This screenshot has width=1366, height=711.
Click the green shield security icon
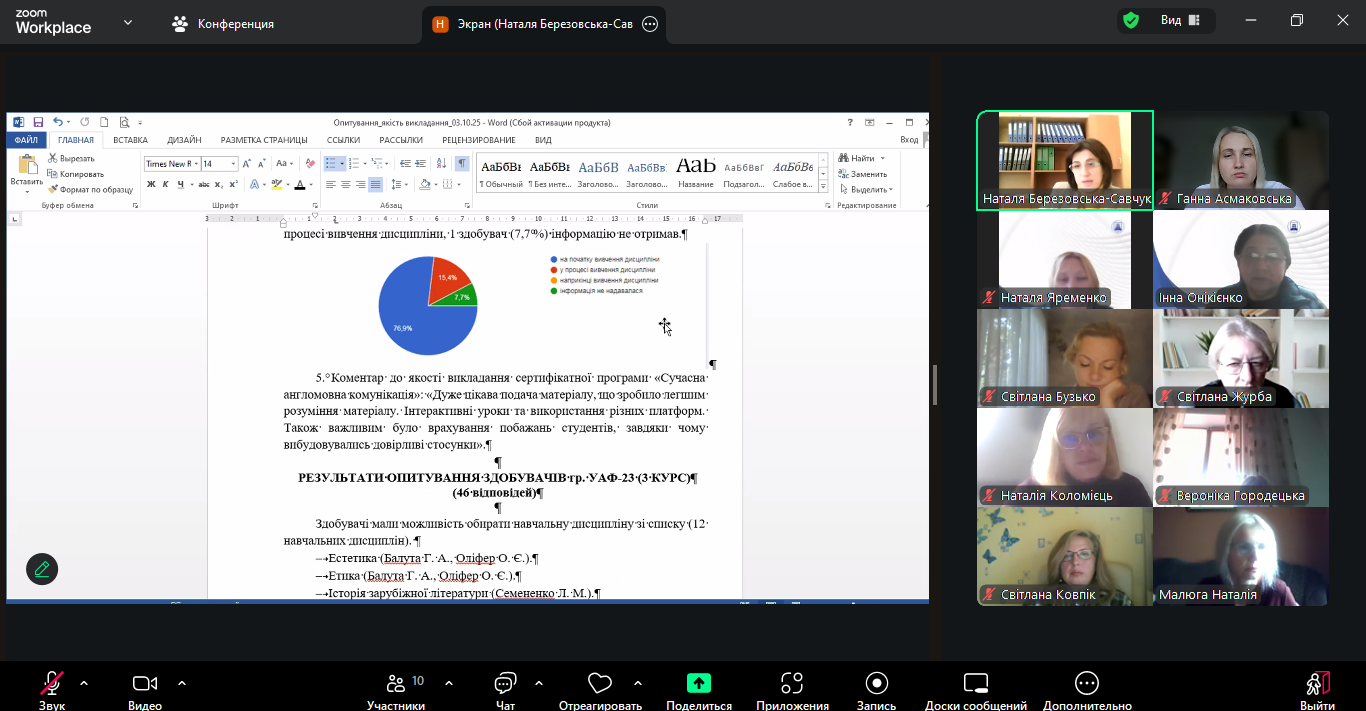coord(1131,21)
